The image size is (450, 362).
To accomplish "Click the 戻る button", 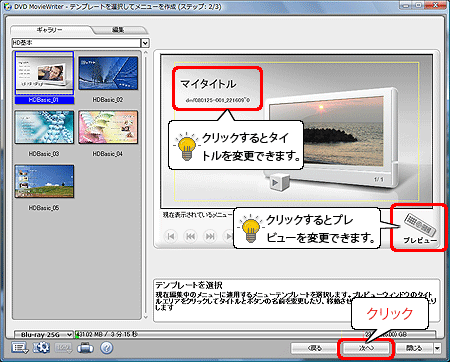I will click(314, 348).
